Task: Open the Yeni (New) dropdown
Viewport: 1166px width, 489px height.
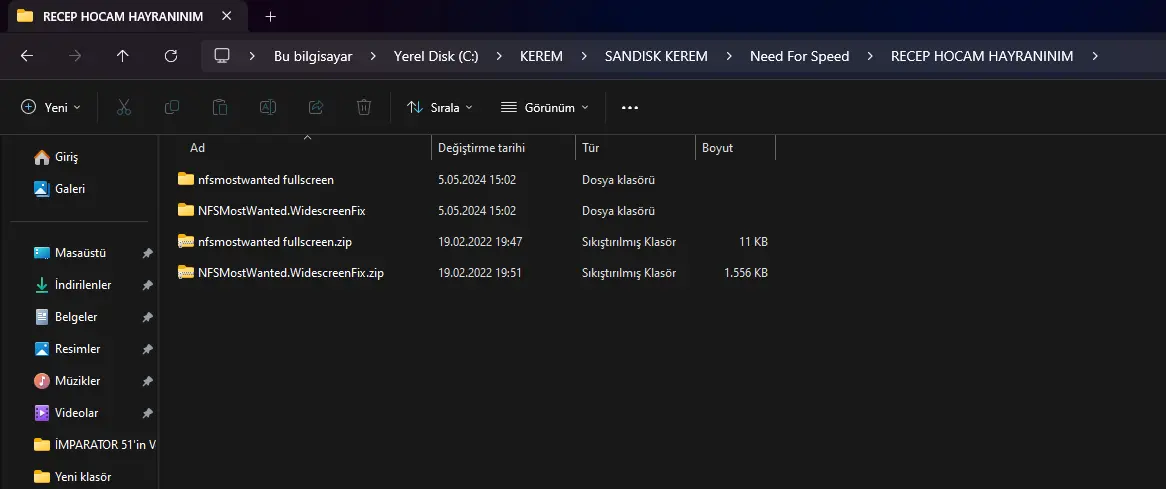Action: pos(51,107)
